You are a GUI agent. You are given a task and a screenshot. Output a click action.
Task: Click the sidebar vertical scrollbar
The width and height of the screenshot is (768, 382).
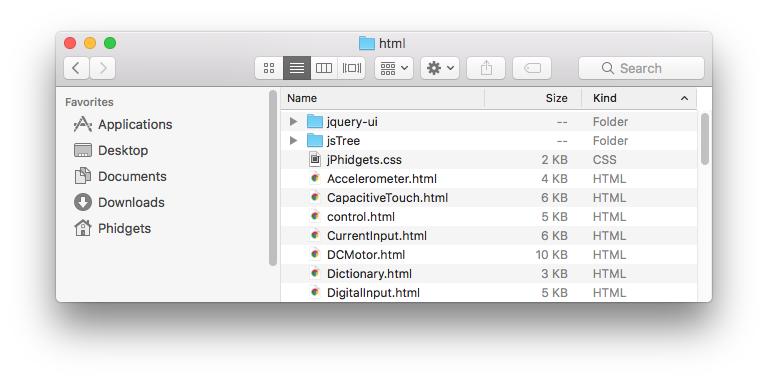click(x=273, y=178)
